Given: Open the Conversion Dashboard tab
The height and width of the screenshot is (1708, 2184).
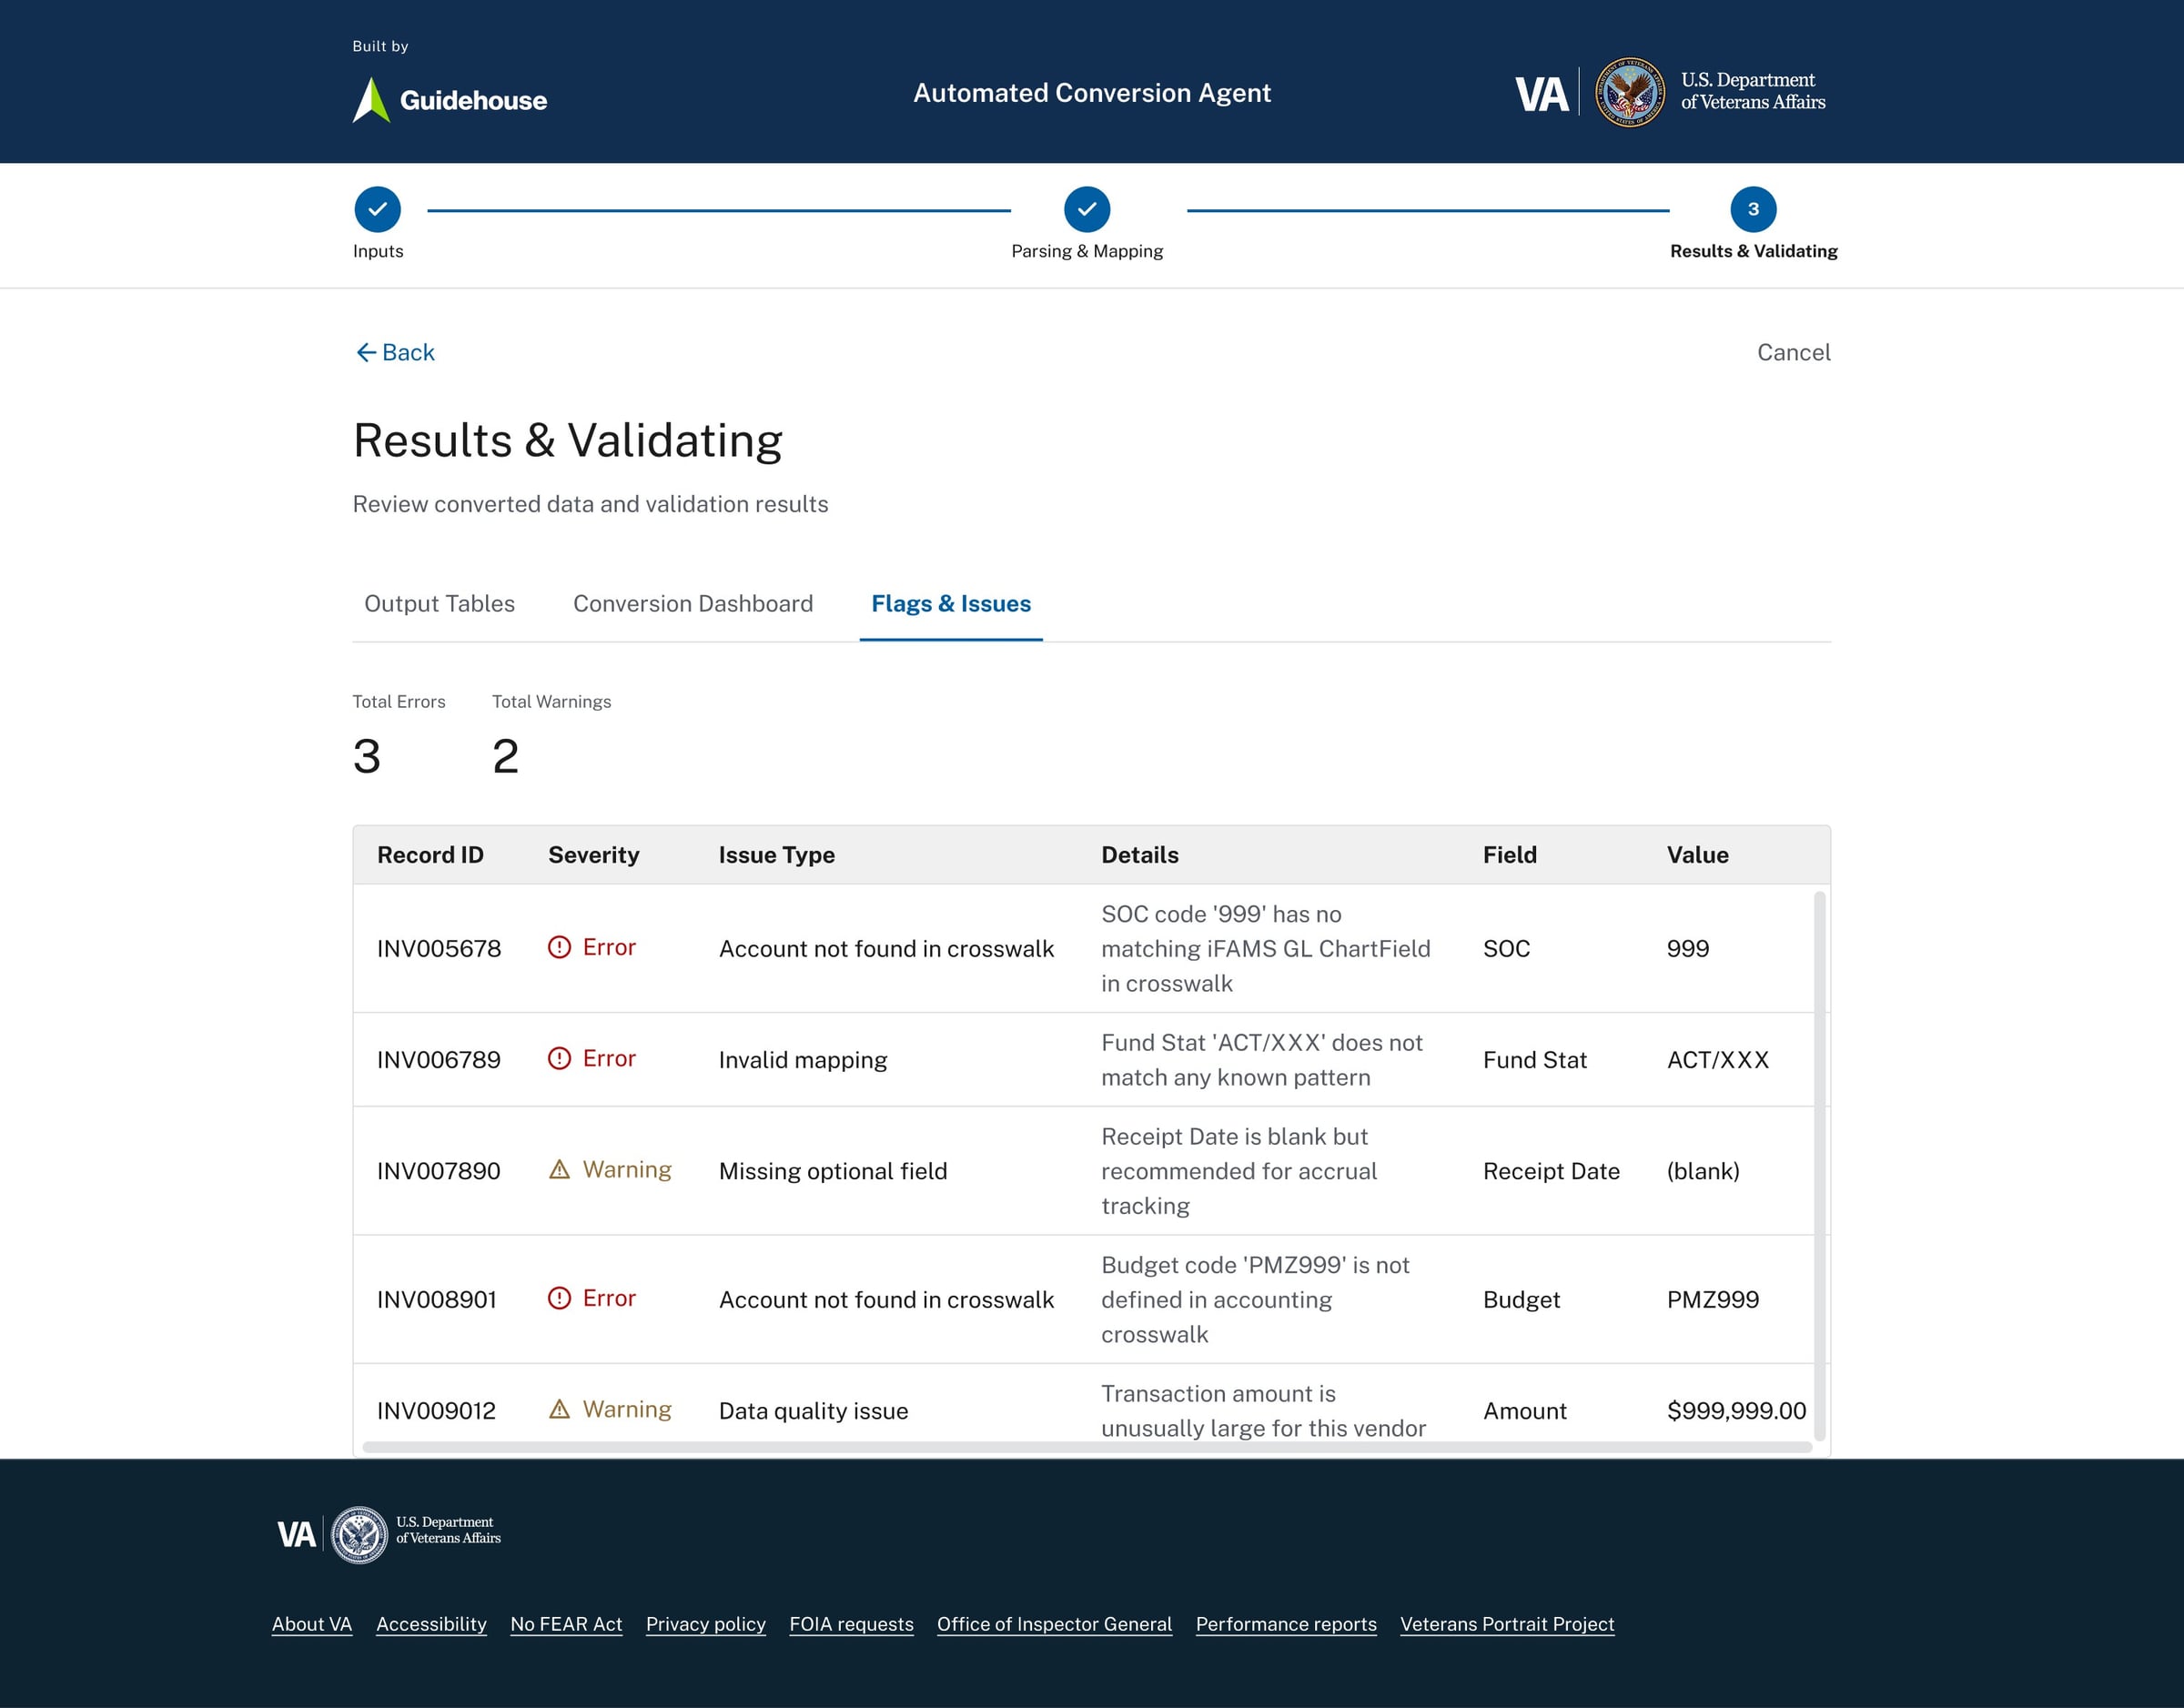Looking at the screenshot, I should pyautogui.click(x=693, y=604).
